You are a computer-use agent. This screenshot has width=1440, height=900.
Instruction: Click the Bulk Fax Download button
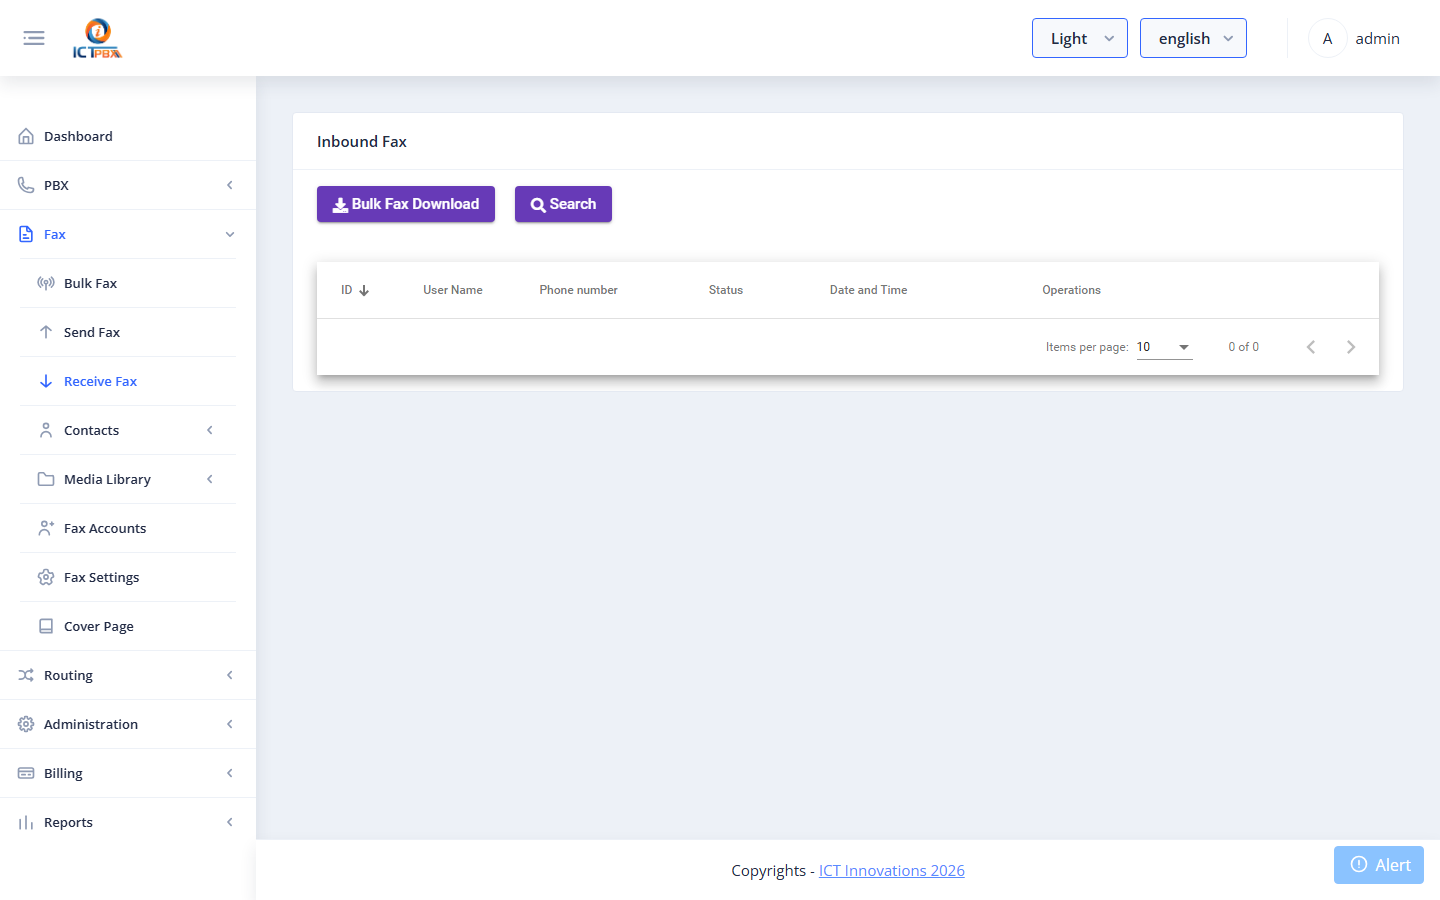tap(406, 204)
